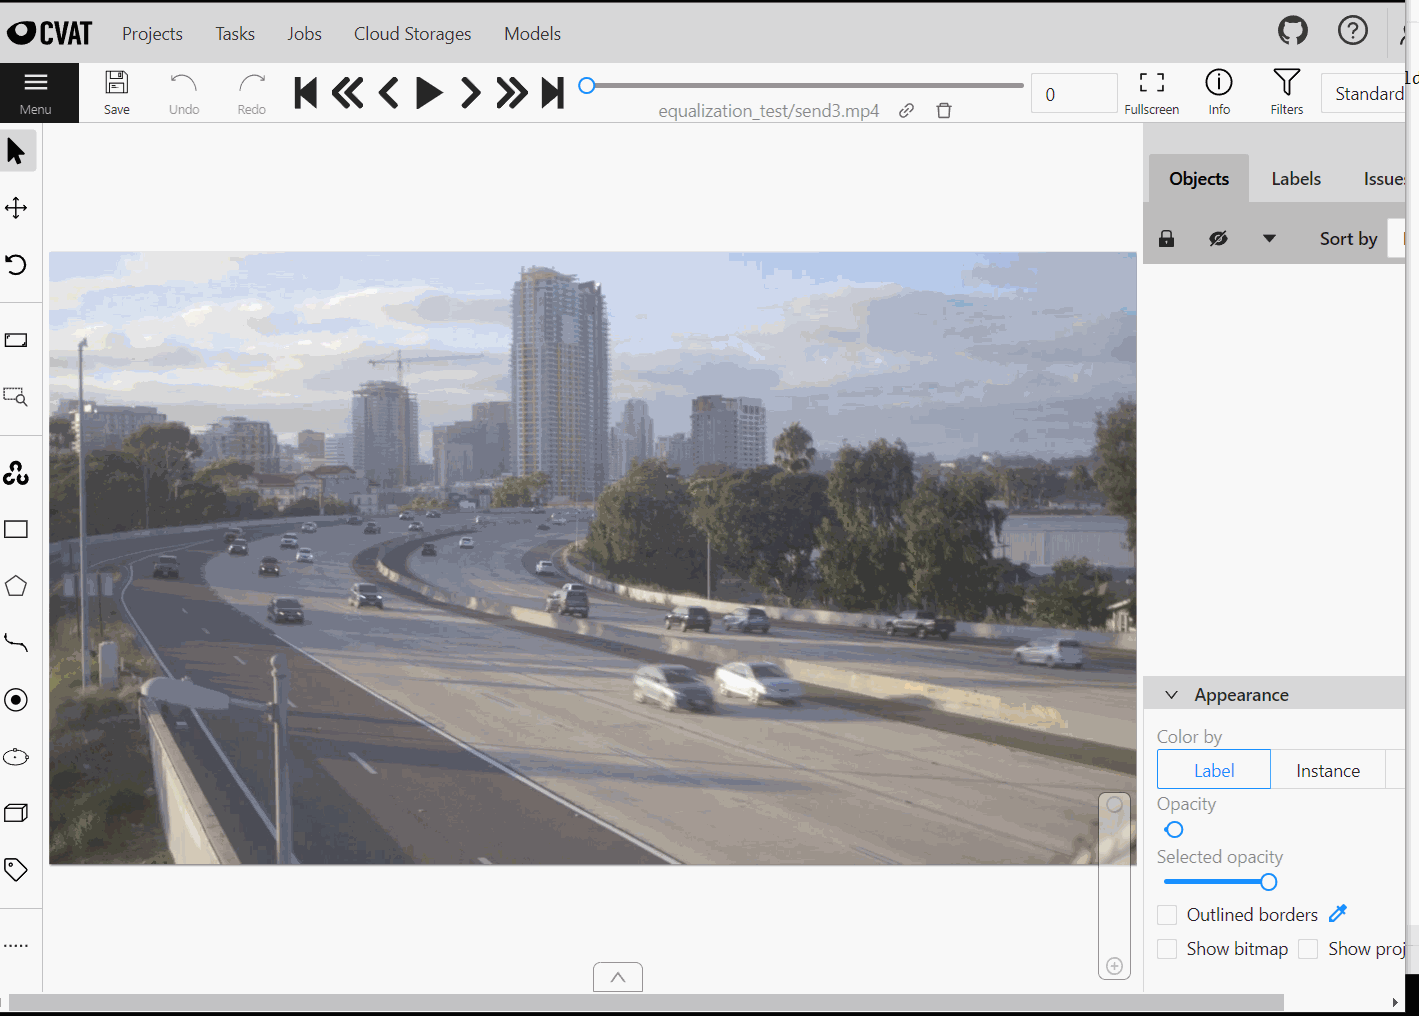
Task: Select the Move image tool
Action: tap(16, 208)
